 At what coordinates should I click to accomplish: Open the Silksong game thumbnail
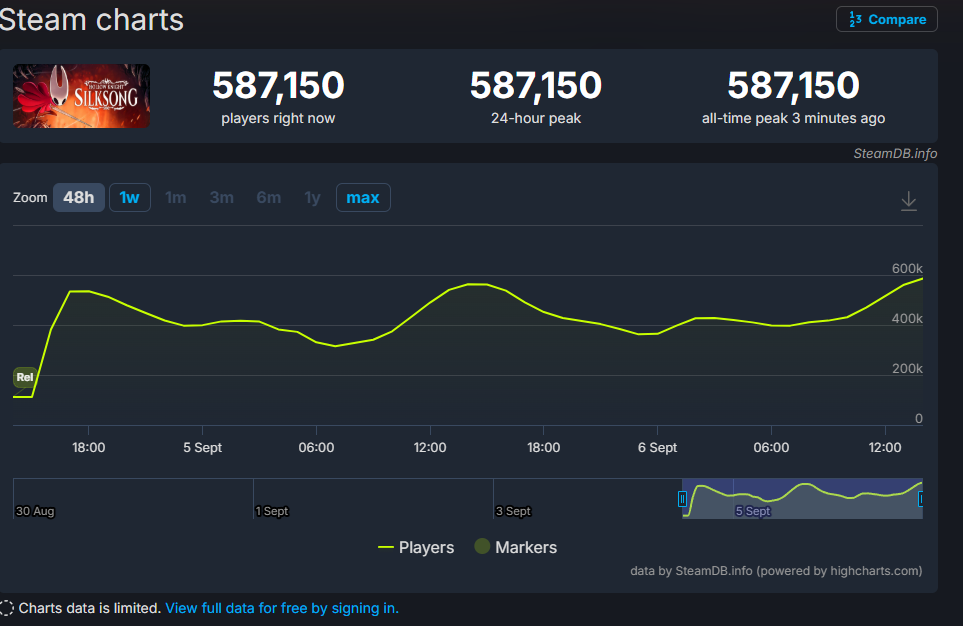81,96
